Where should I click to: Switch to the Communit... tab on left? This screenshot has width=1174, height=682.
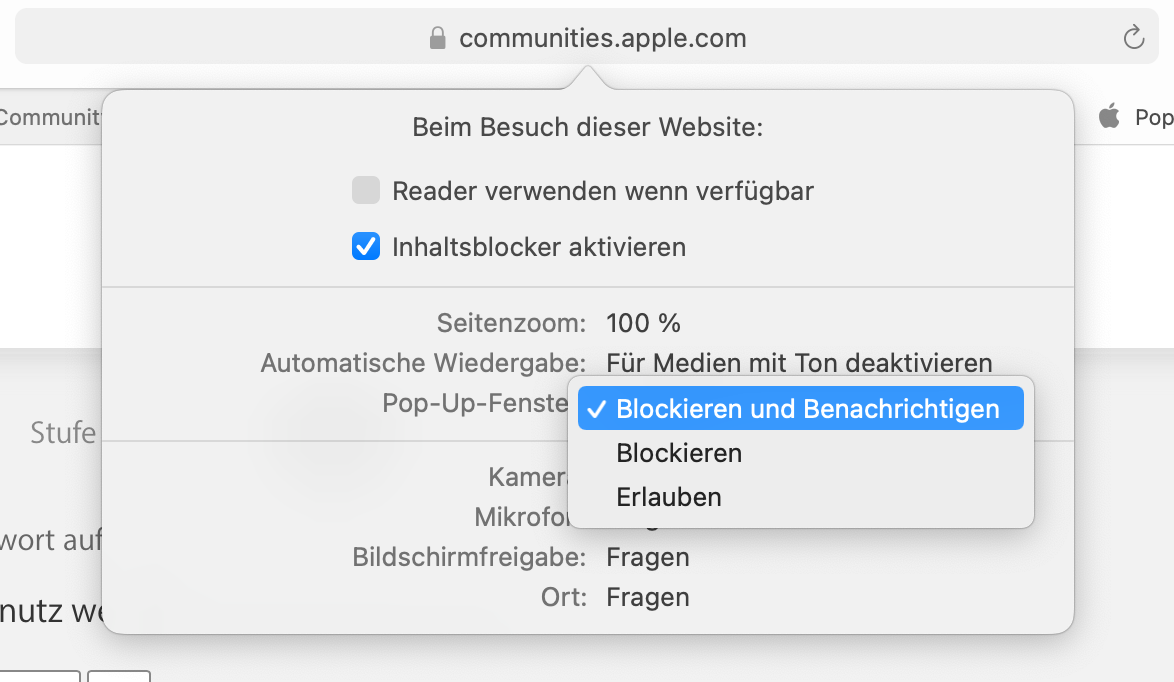point(50,117)
